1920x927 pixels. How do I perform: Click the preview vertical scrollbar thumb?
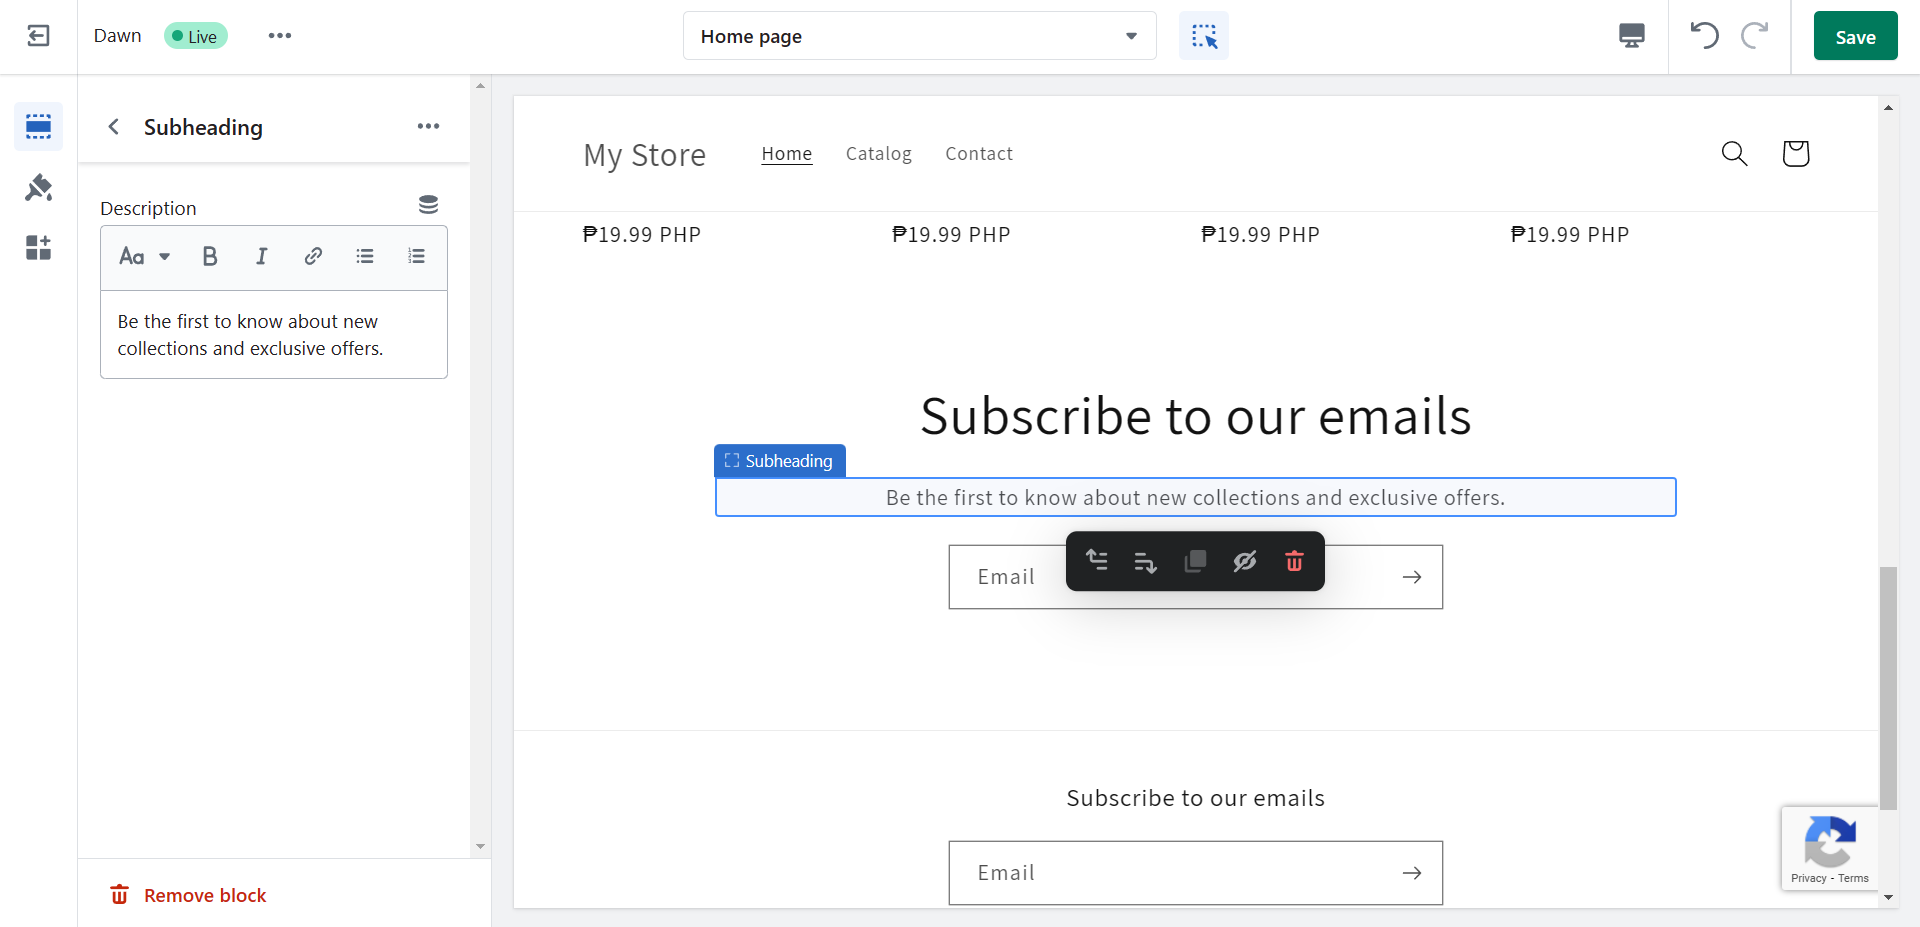1888,689
